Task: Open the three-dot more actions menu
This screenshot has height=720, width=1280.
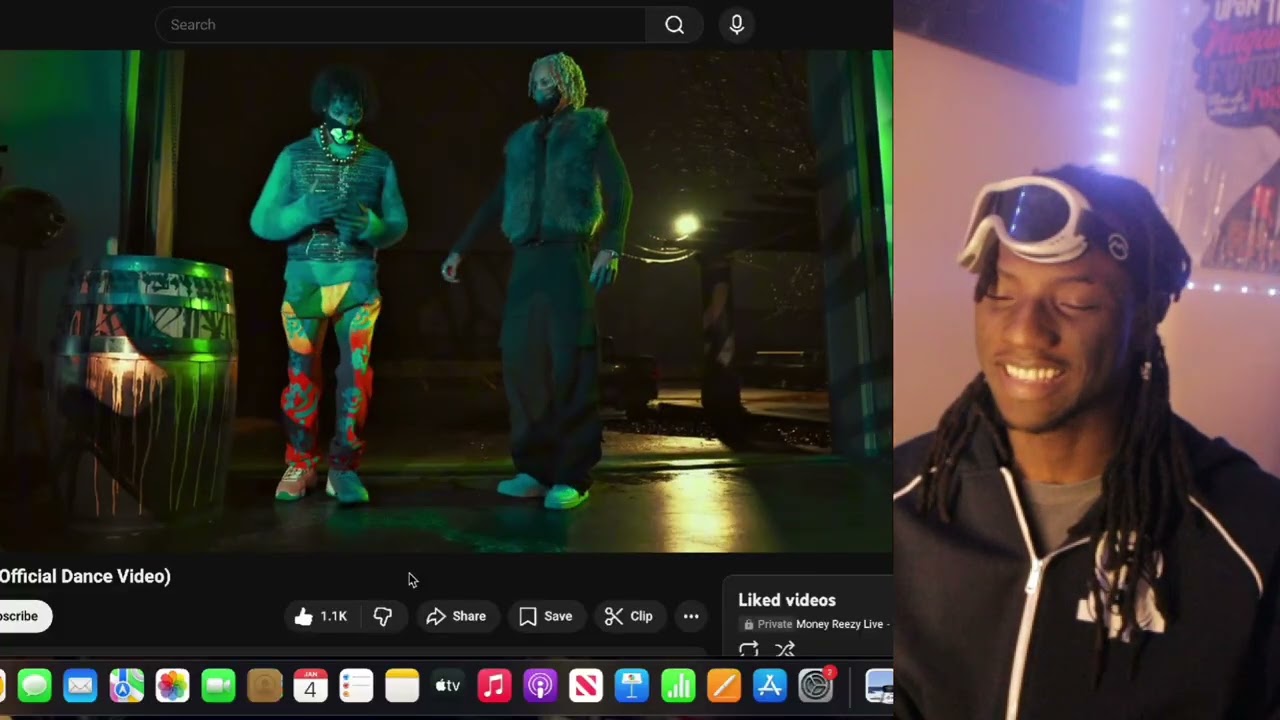Action: coord(691,616)
